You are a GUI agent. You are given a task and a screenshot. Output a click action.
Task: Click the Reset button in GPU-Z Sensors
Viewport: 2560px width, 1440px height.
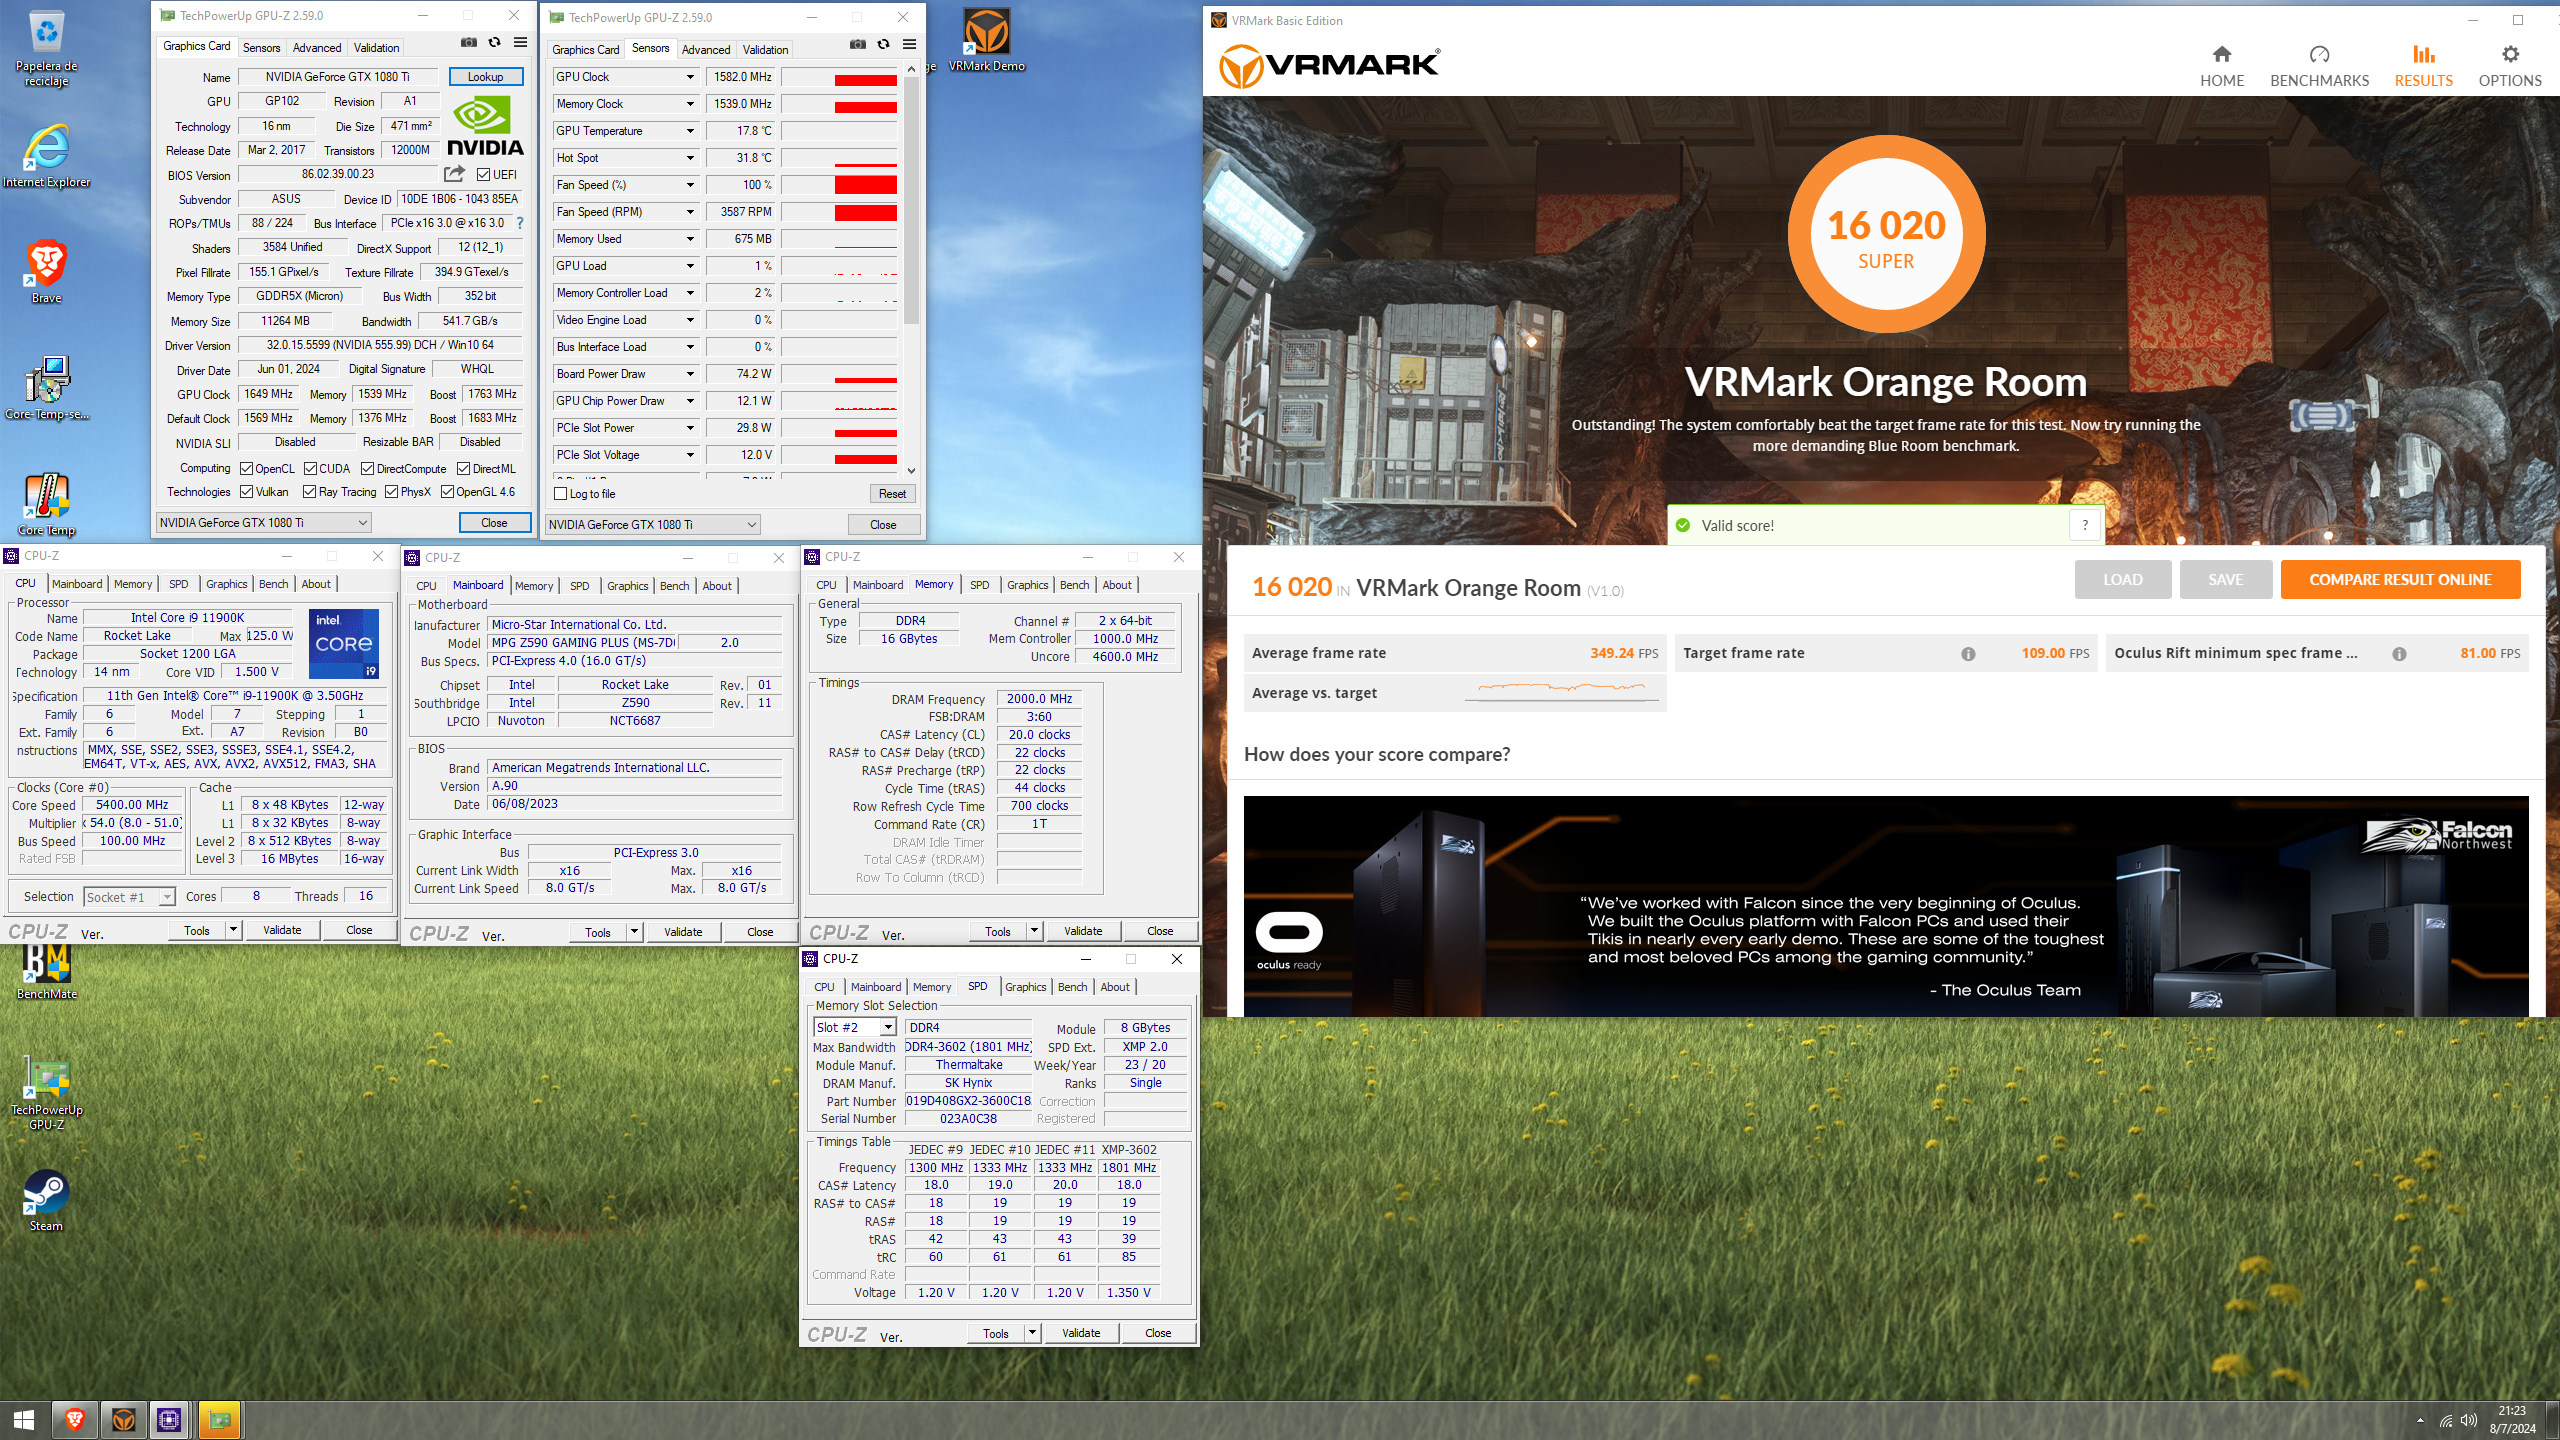892,494
